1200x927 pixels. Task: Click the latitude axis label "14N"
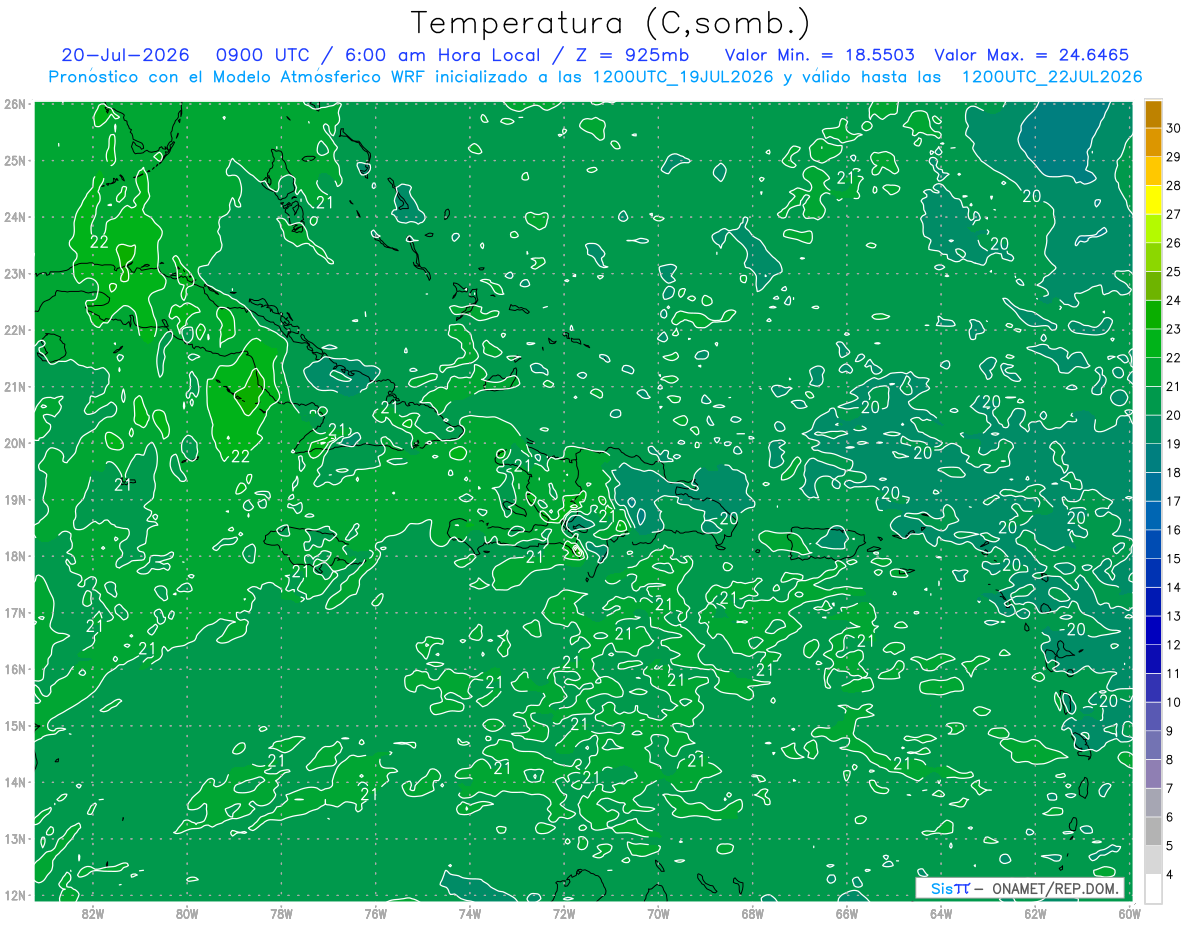(x=15, y=782)
